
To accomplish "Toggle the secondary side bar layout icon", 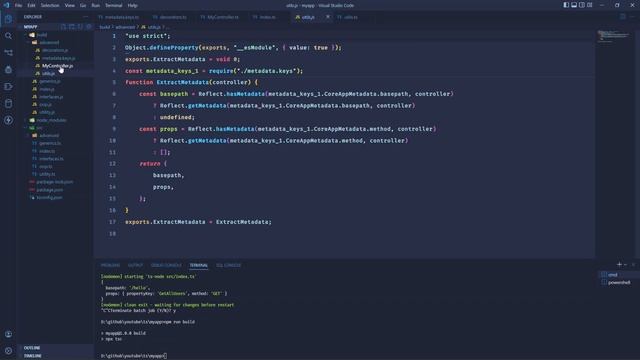I will (x=582, y=5).
